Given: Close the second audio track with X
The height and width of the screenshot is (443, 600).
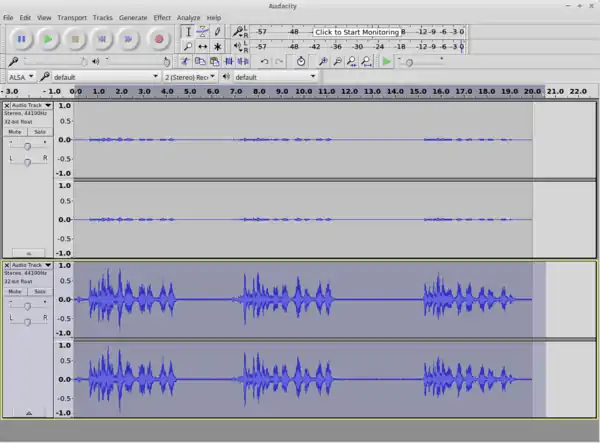Looking at the screenshot, I should pos(7,265).
